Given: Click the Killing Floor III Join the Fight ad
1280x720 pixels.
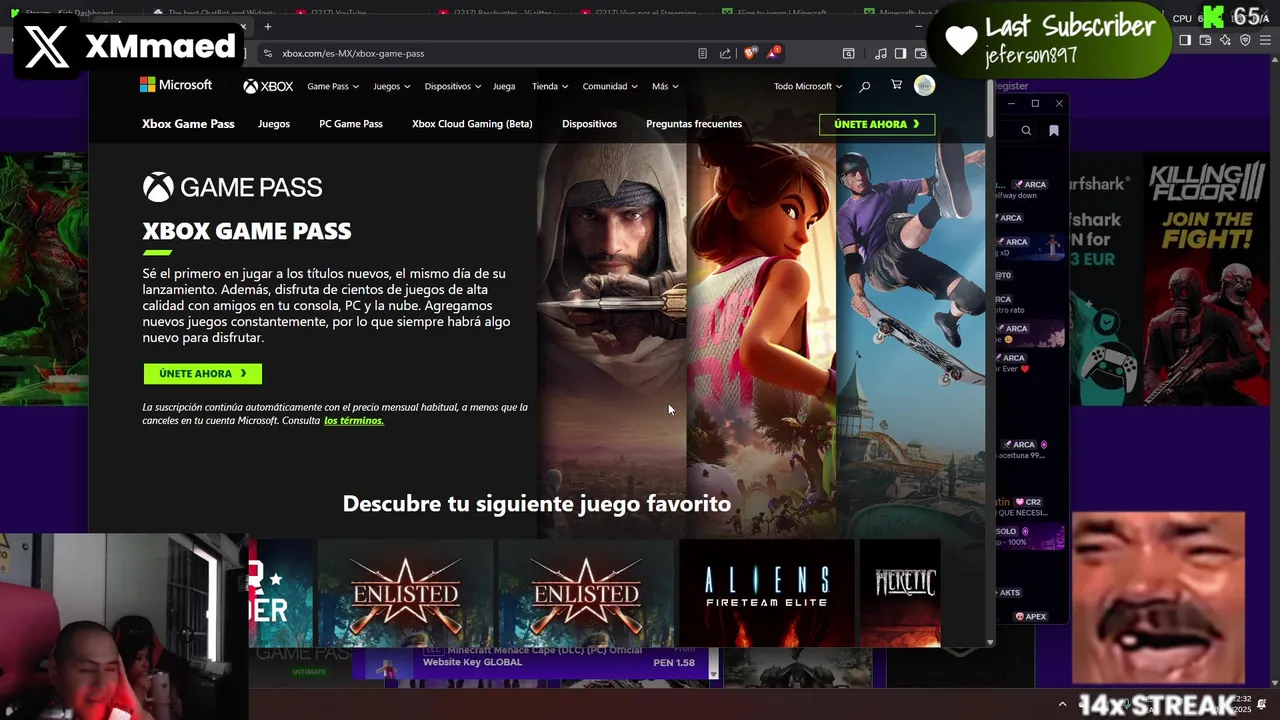Looking at the screenshot, I should 1207,280.
